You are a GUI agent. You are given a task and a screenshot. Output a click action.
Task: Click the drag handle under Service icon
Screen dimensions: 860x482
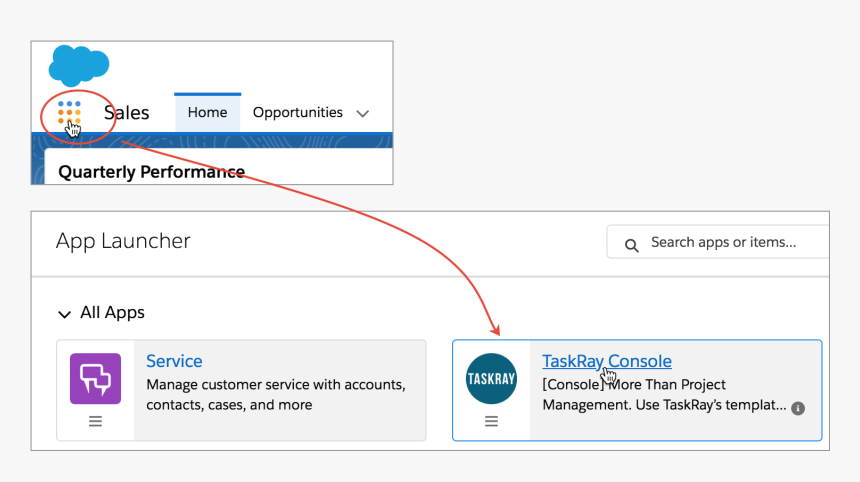point(95,421)
